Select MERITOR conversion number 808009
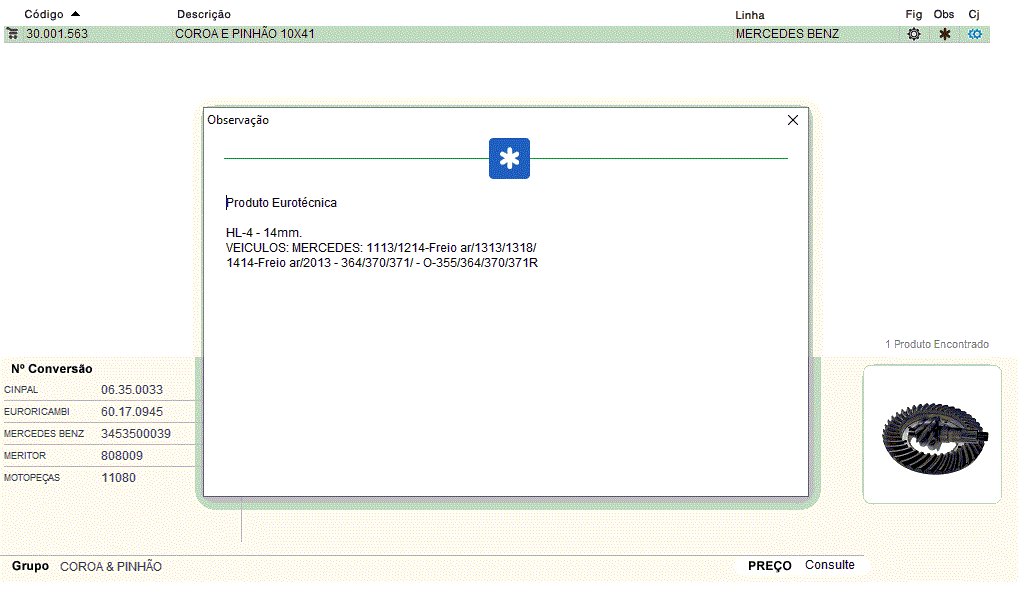This screenshot has height=595, width=1026. point(122,456)
